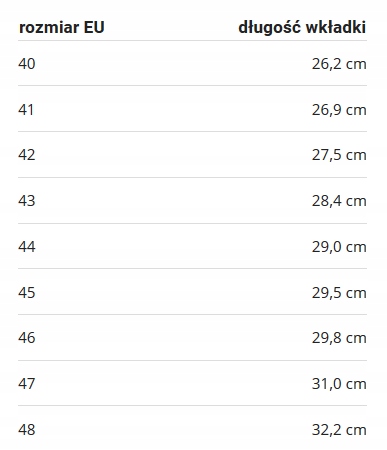The width and height of the screenshot is (387, 450).
Task: Click the 'długość wkładki' column header
Action: click(302, 27)
